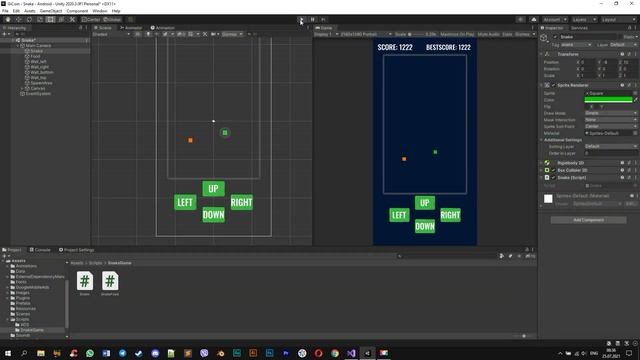The image size is (640, 360).
Task: Click the UP button in Game view
Action: 424,203
